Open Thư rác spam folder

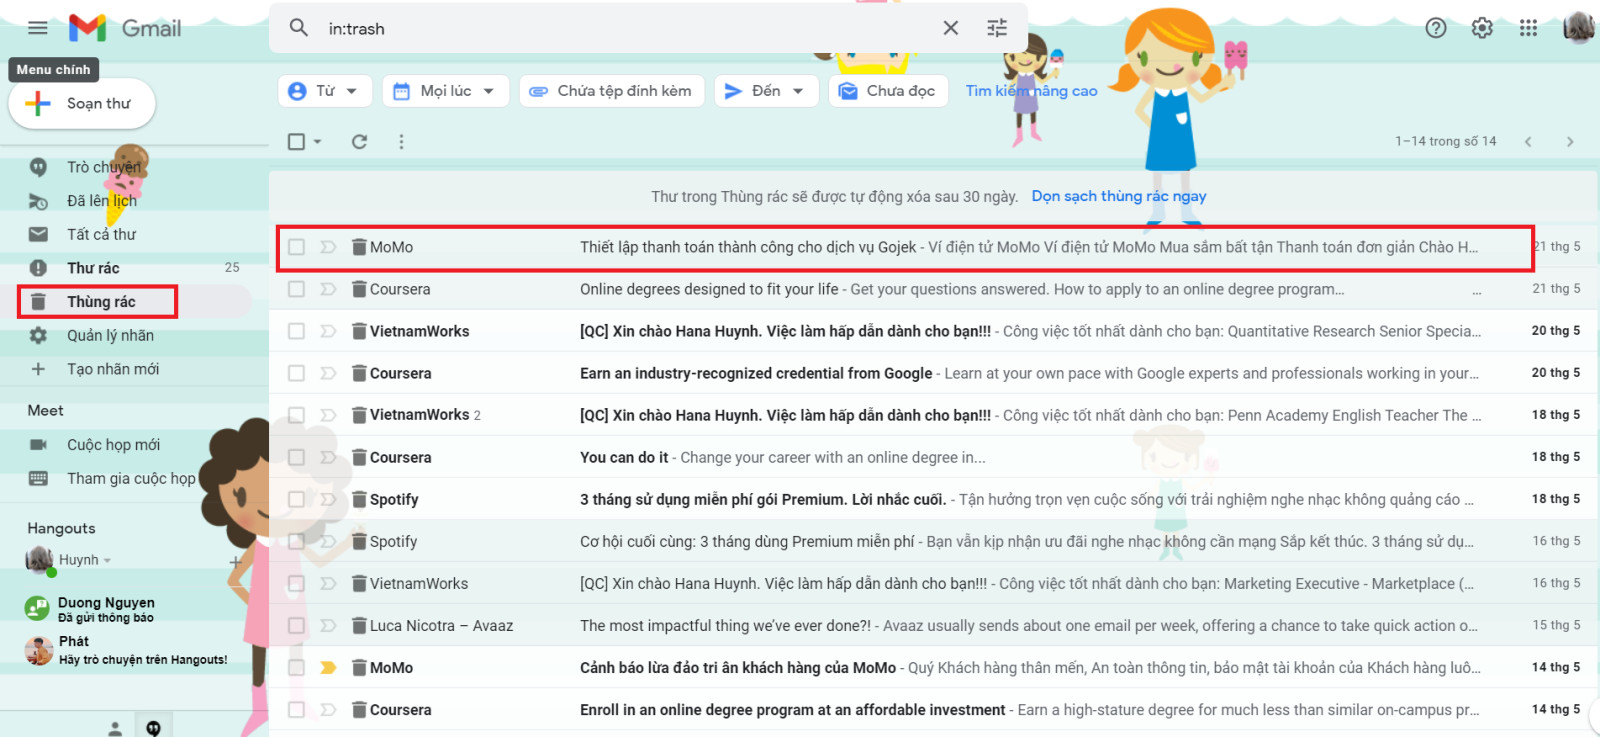pyautogui.click(x=93, y=268)
